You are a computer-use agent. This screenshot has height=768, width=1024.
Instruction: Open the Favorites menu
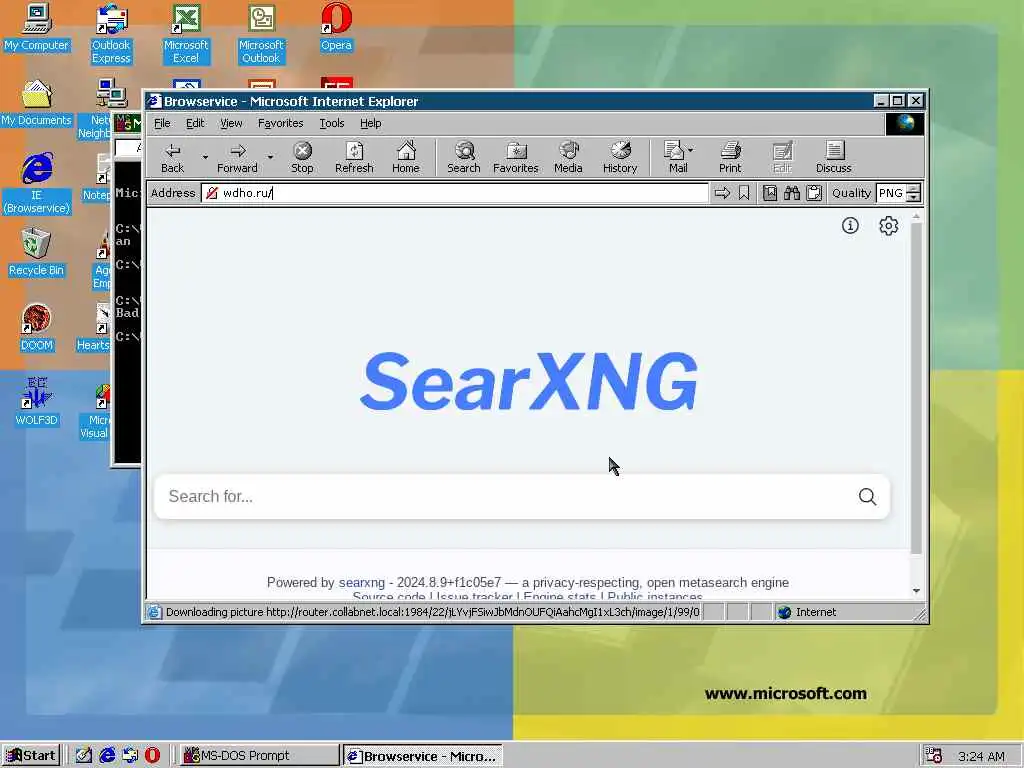pyautogui.click(x=280, y=123)
